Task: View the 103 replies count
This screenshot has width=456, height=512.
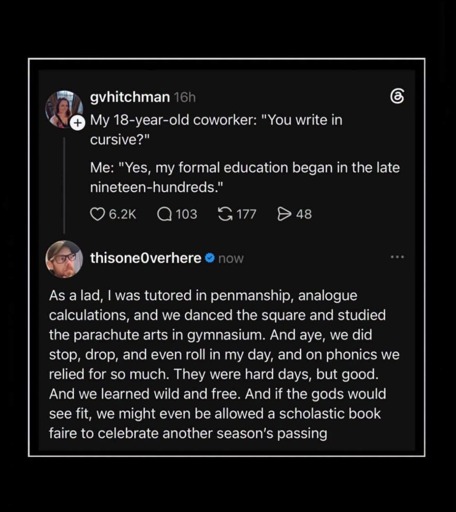Action: [186, 214]
